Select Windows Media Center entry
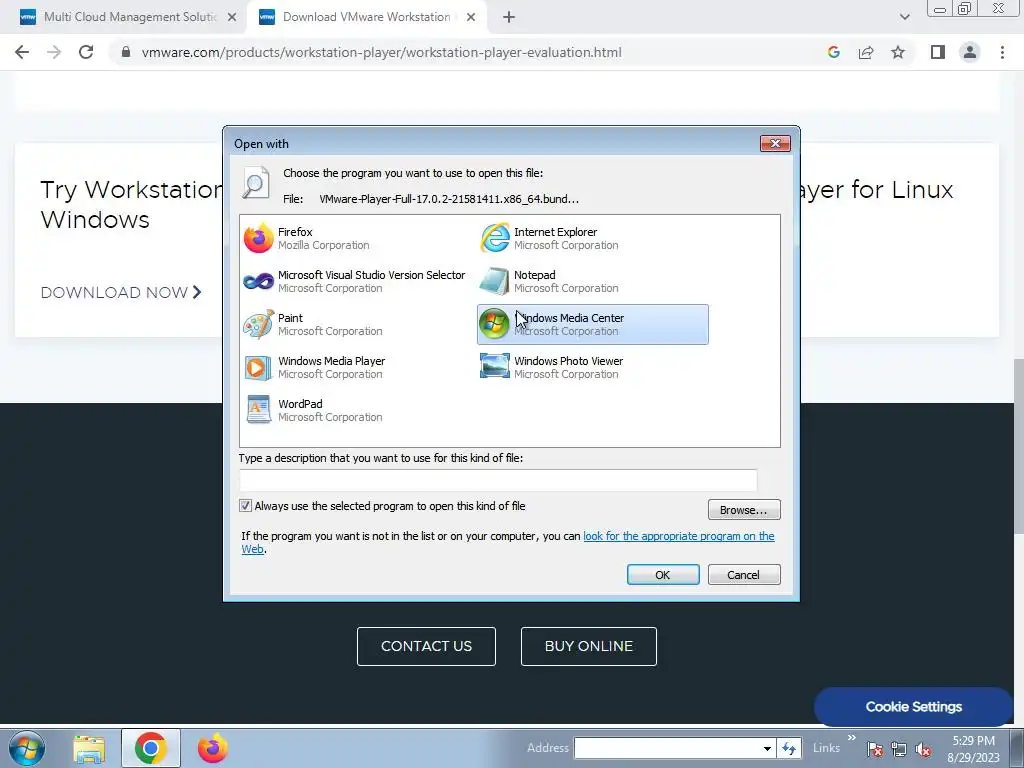The image size is (1024, 768). point(593,325)
